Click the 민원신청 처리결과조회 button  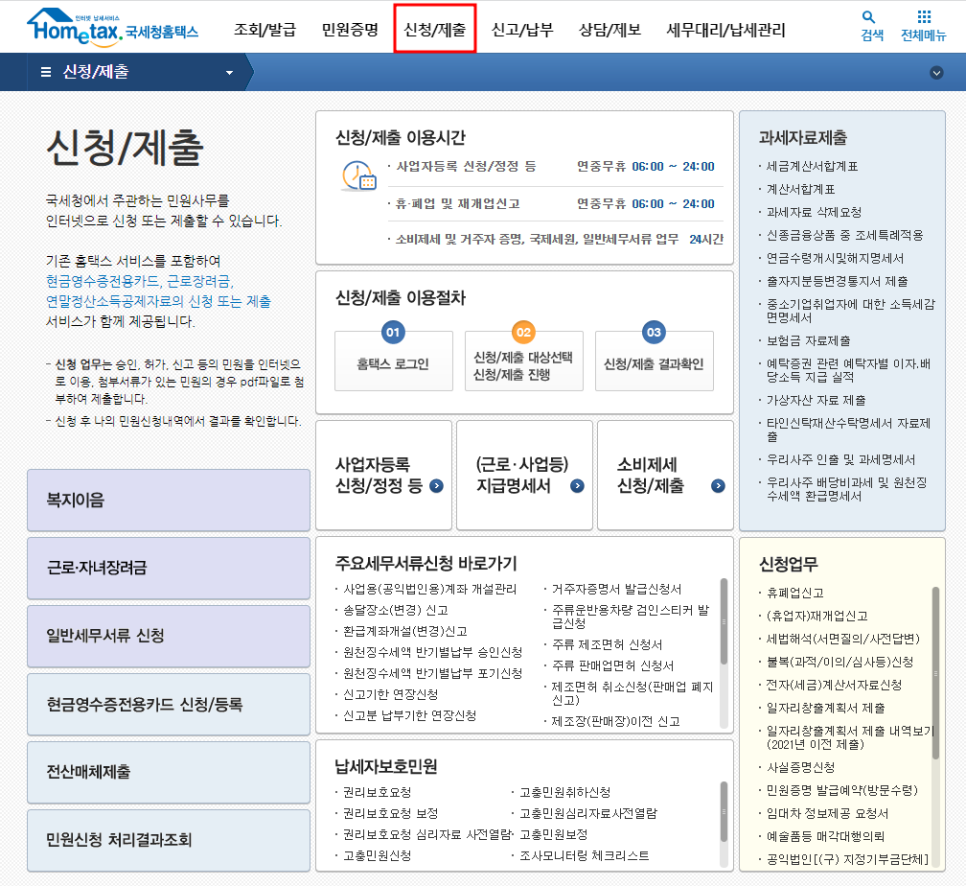(x=168, y=840)
